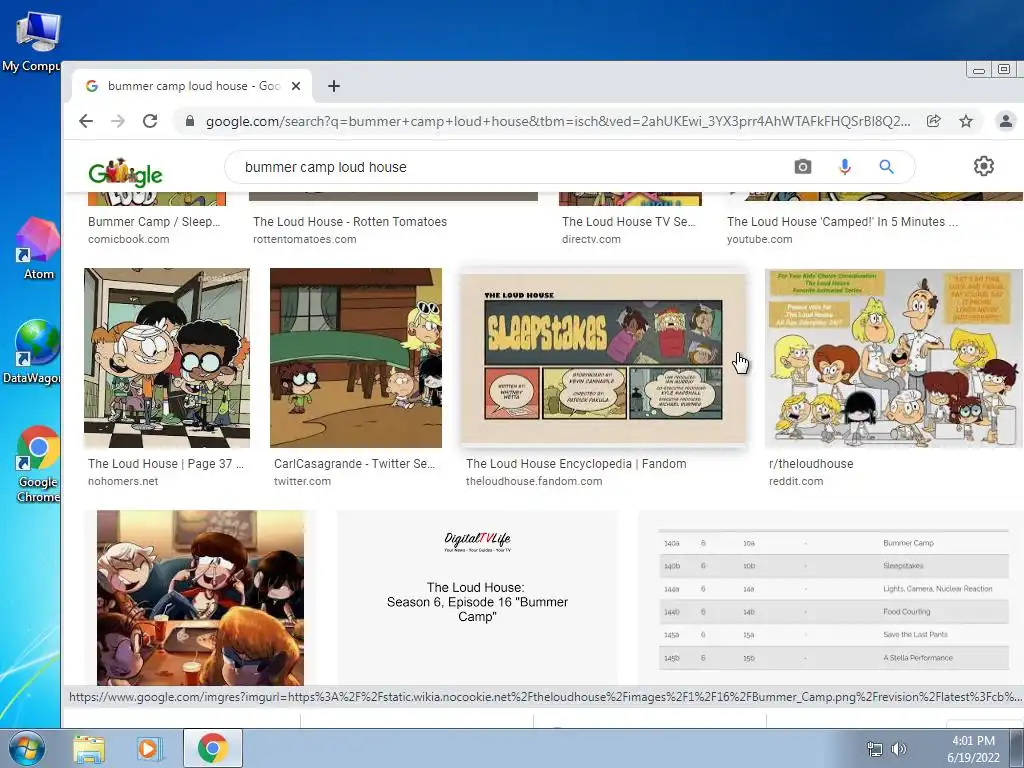Click the directv.com source text
This screenshot has width=1024, height=768.
pos(592,239)
